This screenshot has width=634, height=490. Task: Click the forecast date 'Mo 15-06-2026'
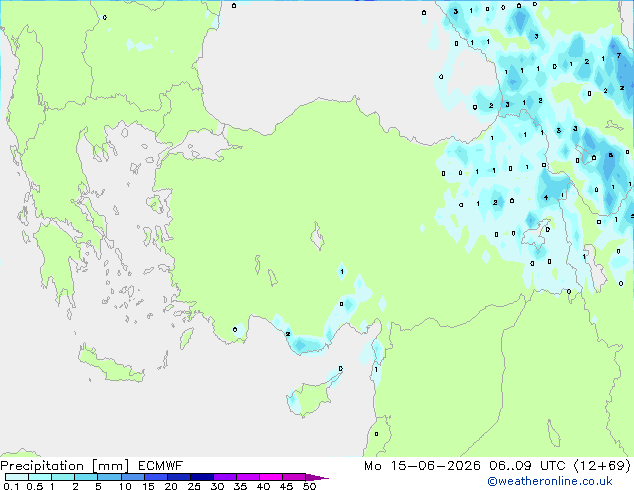(x=422, y=466)
